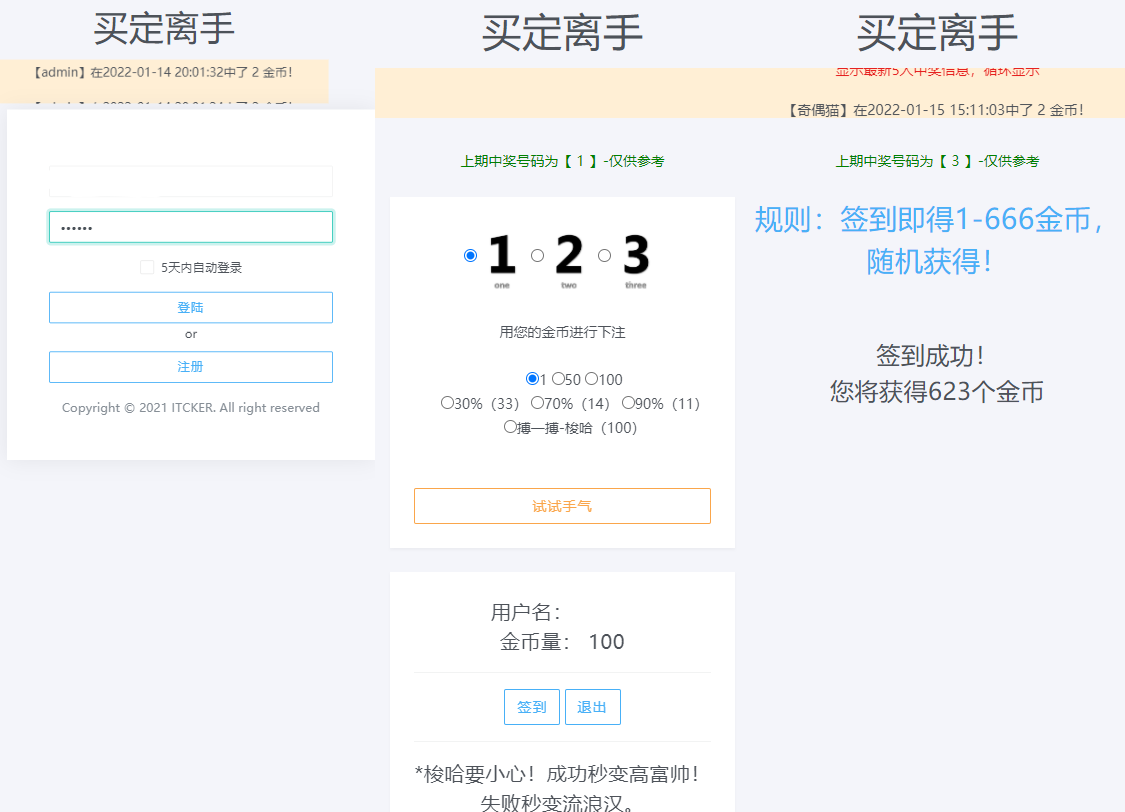Click the 梭哈要小心 warning text
Image resolution: width=1125 pixels, height=812 pixels.
click(x=557, y=788)
